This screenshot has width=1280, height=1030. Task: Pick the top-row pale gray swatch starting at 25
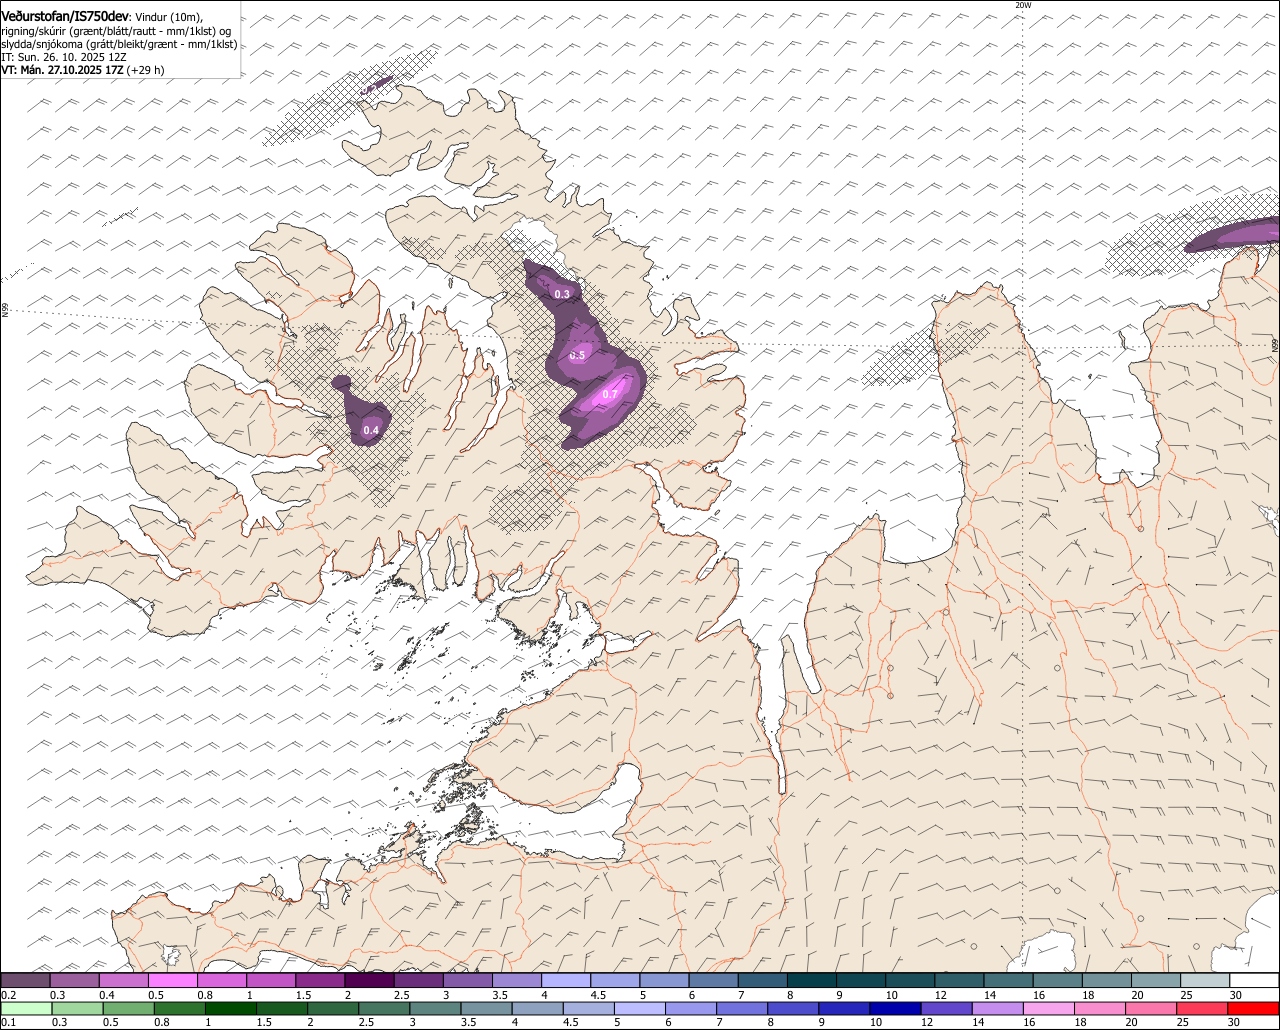1206,980
